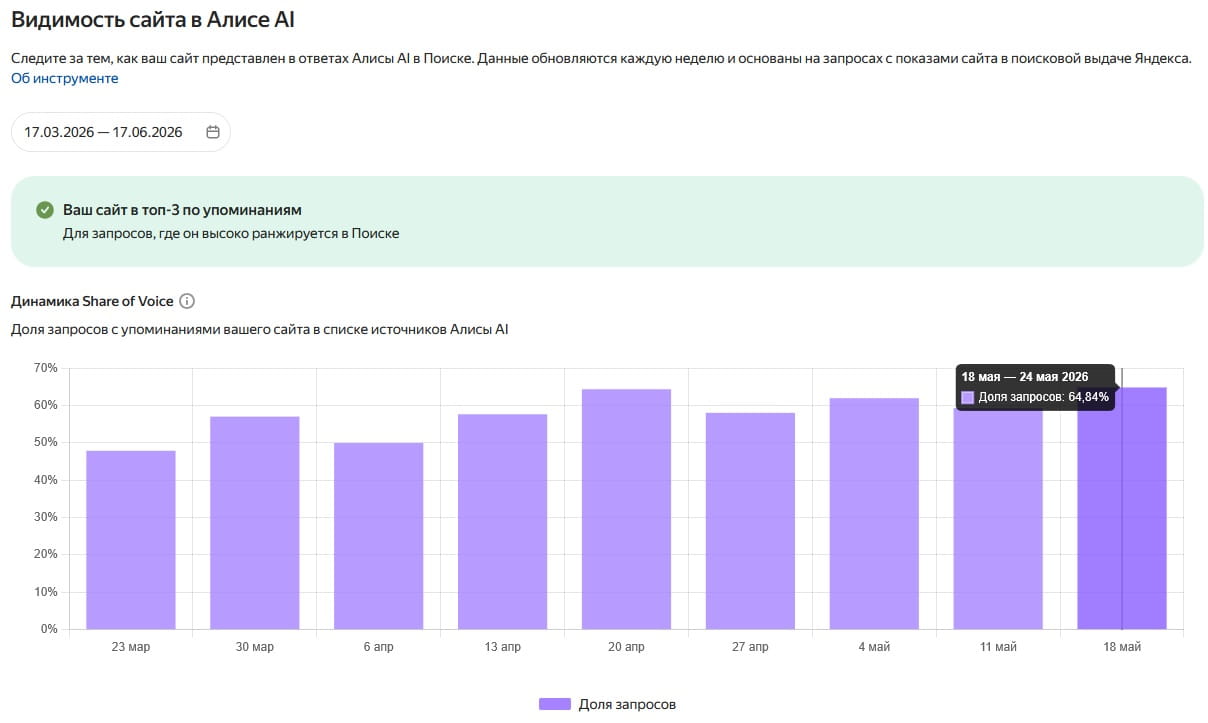The image size is (1208, 723).
Task: Click the "30 мар" axis label
Action: point(254,647)
